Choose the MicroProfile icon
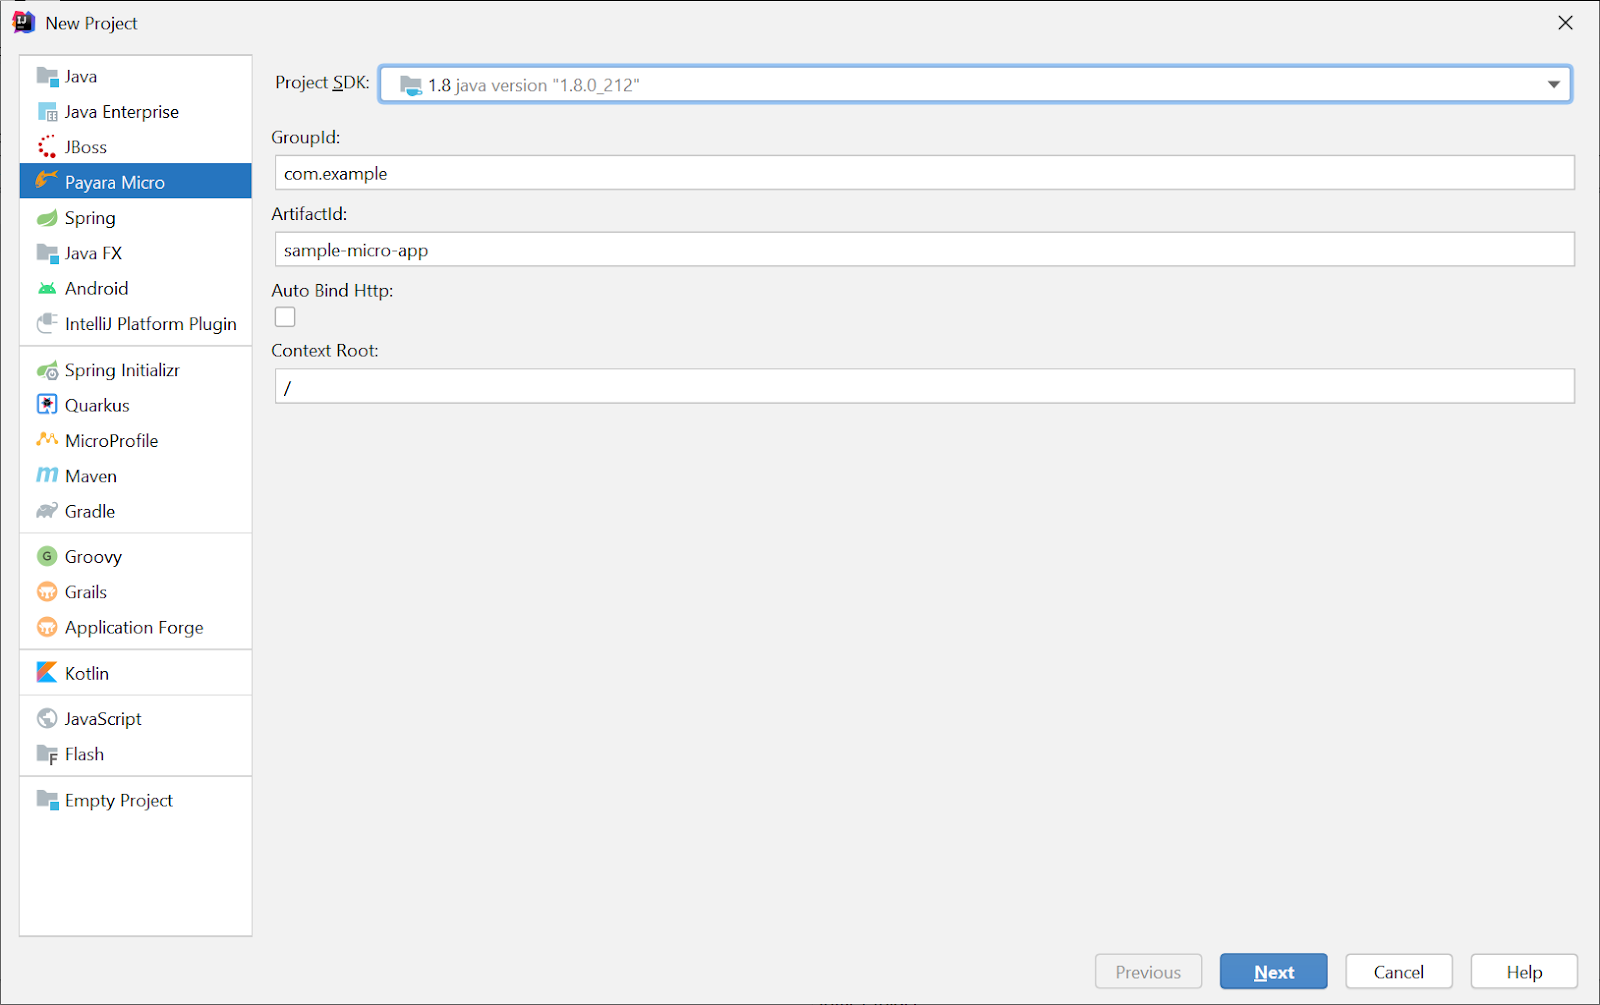 [x=47, y=440]
